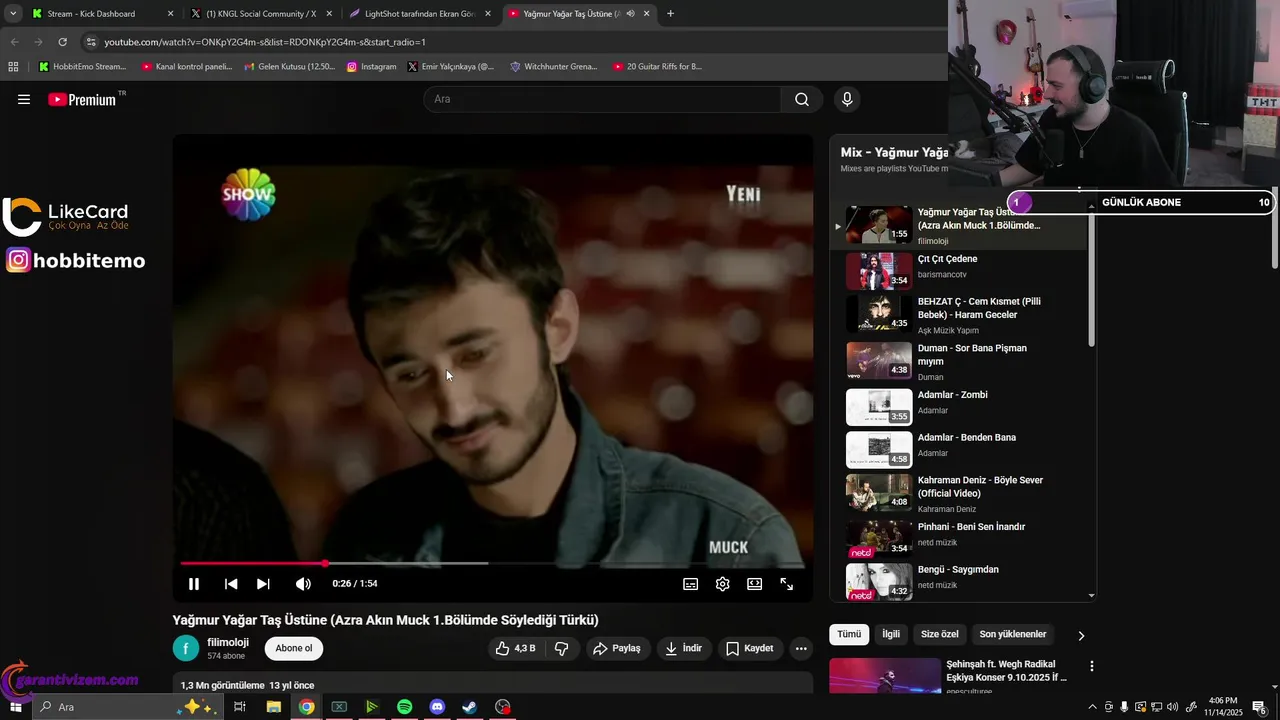Open Steam from the taskbar
The height and width of the screenshot is (720, 1280).
click(x=469, y=707)
